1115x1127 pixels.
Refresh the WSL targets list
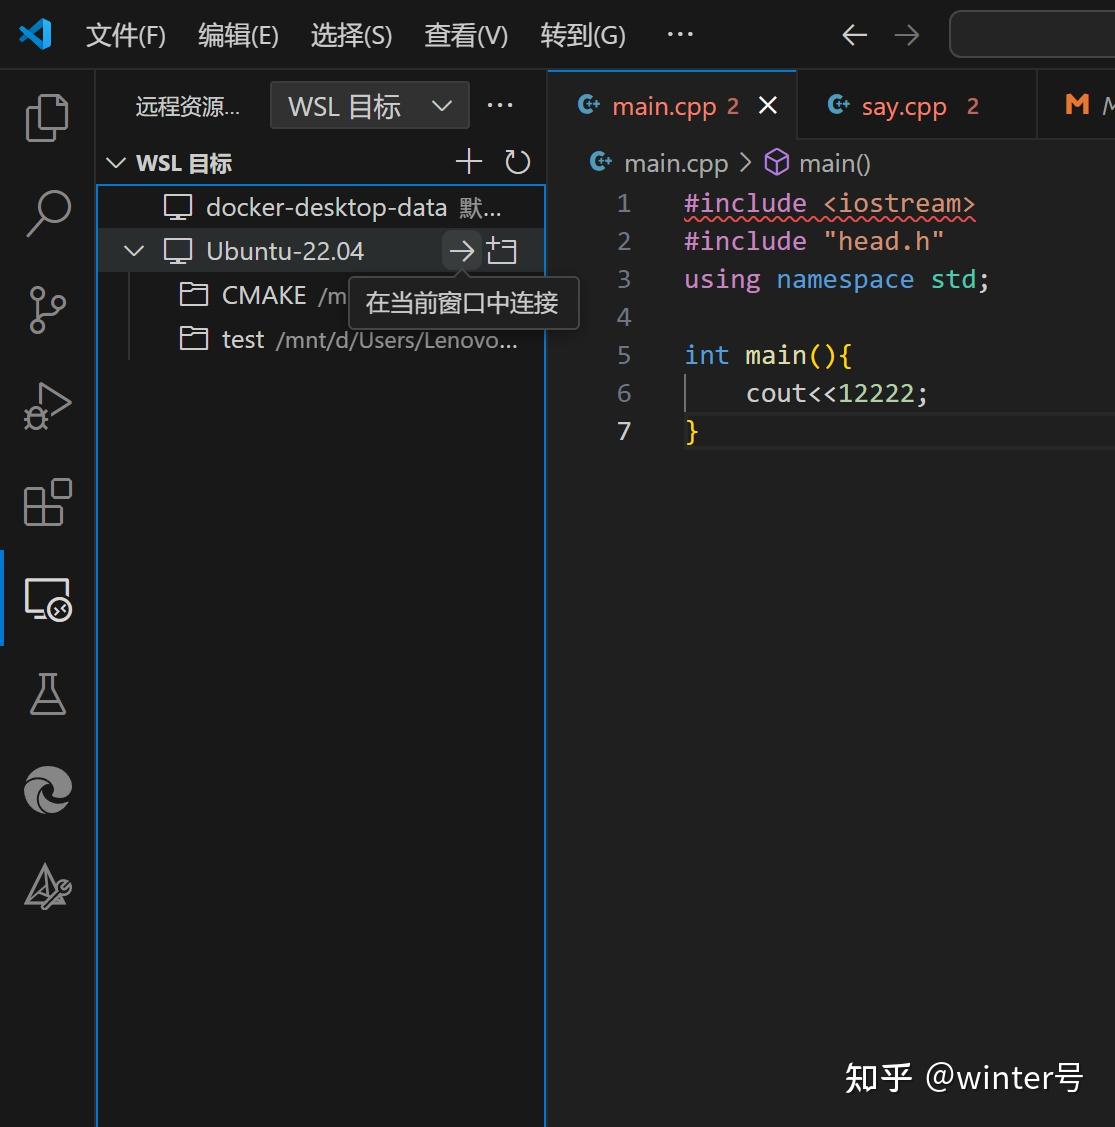(517, 162)
